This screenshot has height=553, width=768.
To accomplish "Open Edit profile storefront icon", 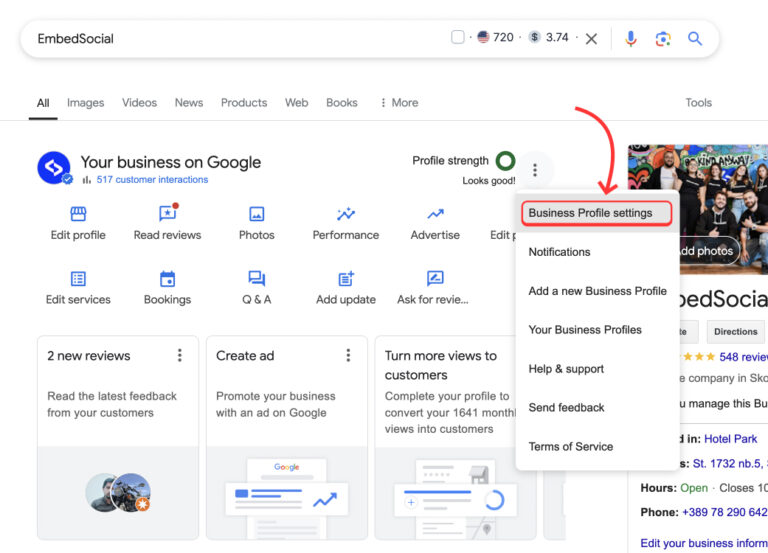I will pos(78,214).
